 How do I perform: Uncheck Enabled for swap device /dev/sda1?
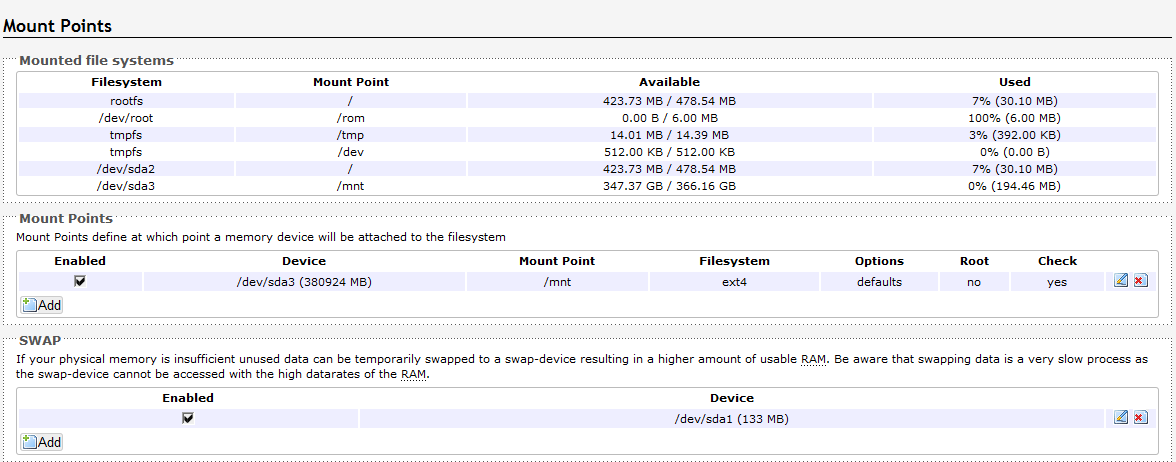(x=187, y=418)
